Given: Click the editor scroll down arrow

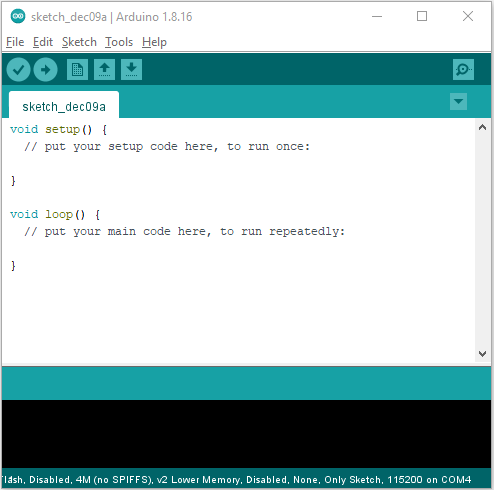Looking at the screenshot, I should click(x=482, y=354).
